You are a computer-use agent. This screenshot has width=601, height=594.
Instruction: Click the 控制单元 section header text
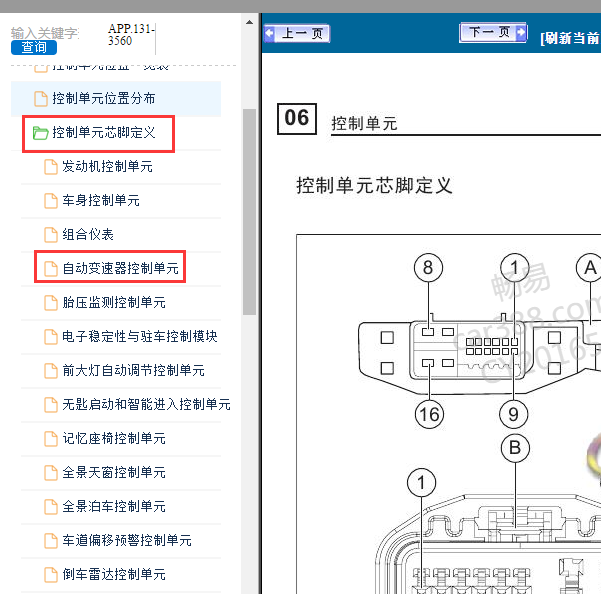pos(364,124)
